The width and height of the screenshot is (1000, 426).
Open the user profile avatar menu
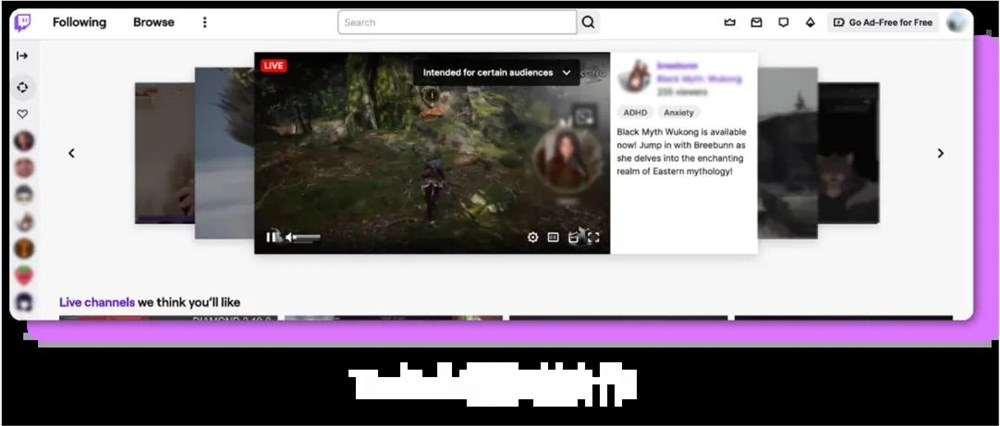click(x=957, y=22)
